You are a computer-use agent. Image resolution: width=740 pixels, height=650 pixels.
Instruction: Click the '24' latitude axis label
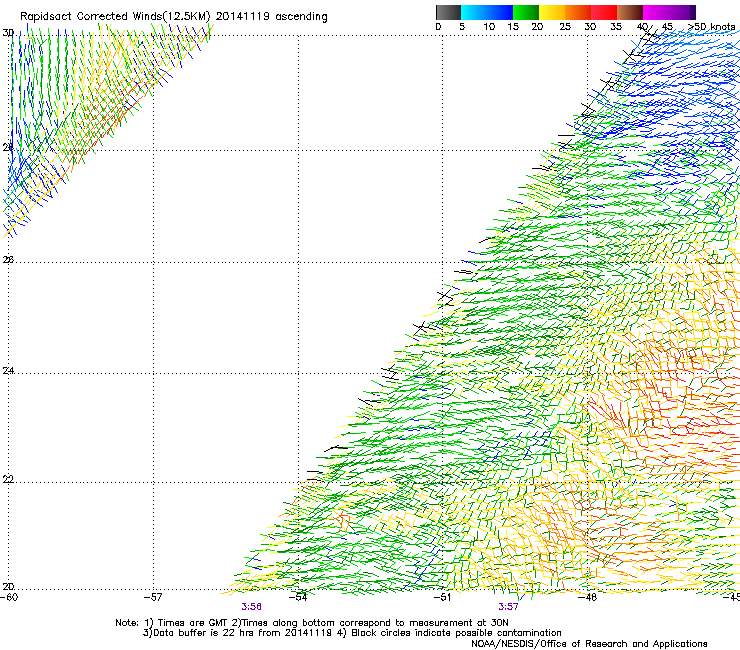pyautogui.click(x=8, y=371)
